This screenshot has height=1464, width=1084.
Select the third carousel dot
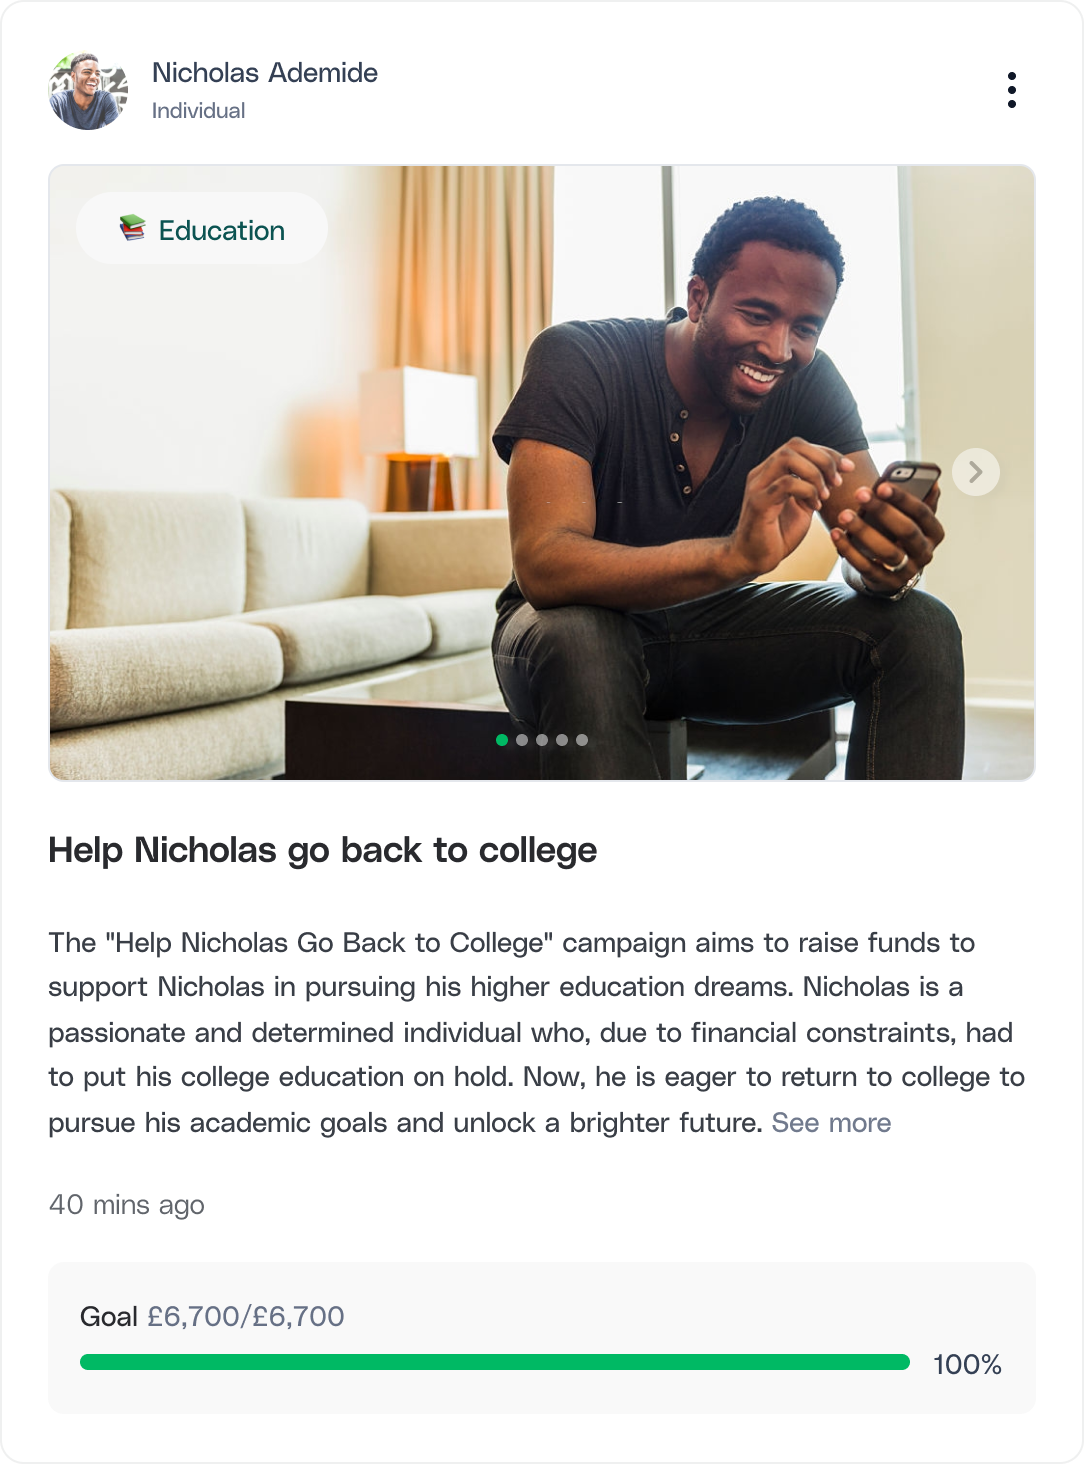pyautogui.click(x=542, y=740)
